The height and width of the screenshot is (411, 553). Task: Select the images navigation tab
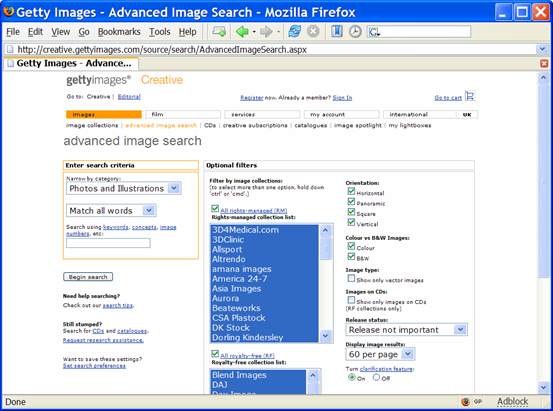click(104, 114)
